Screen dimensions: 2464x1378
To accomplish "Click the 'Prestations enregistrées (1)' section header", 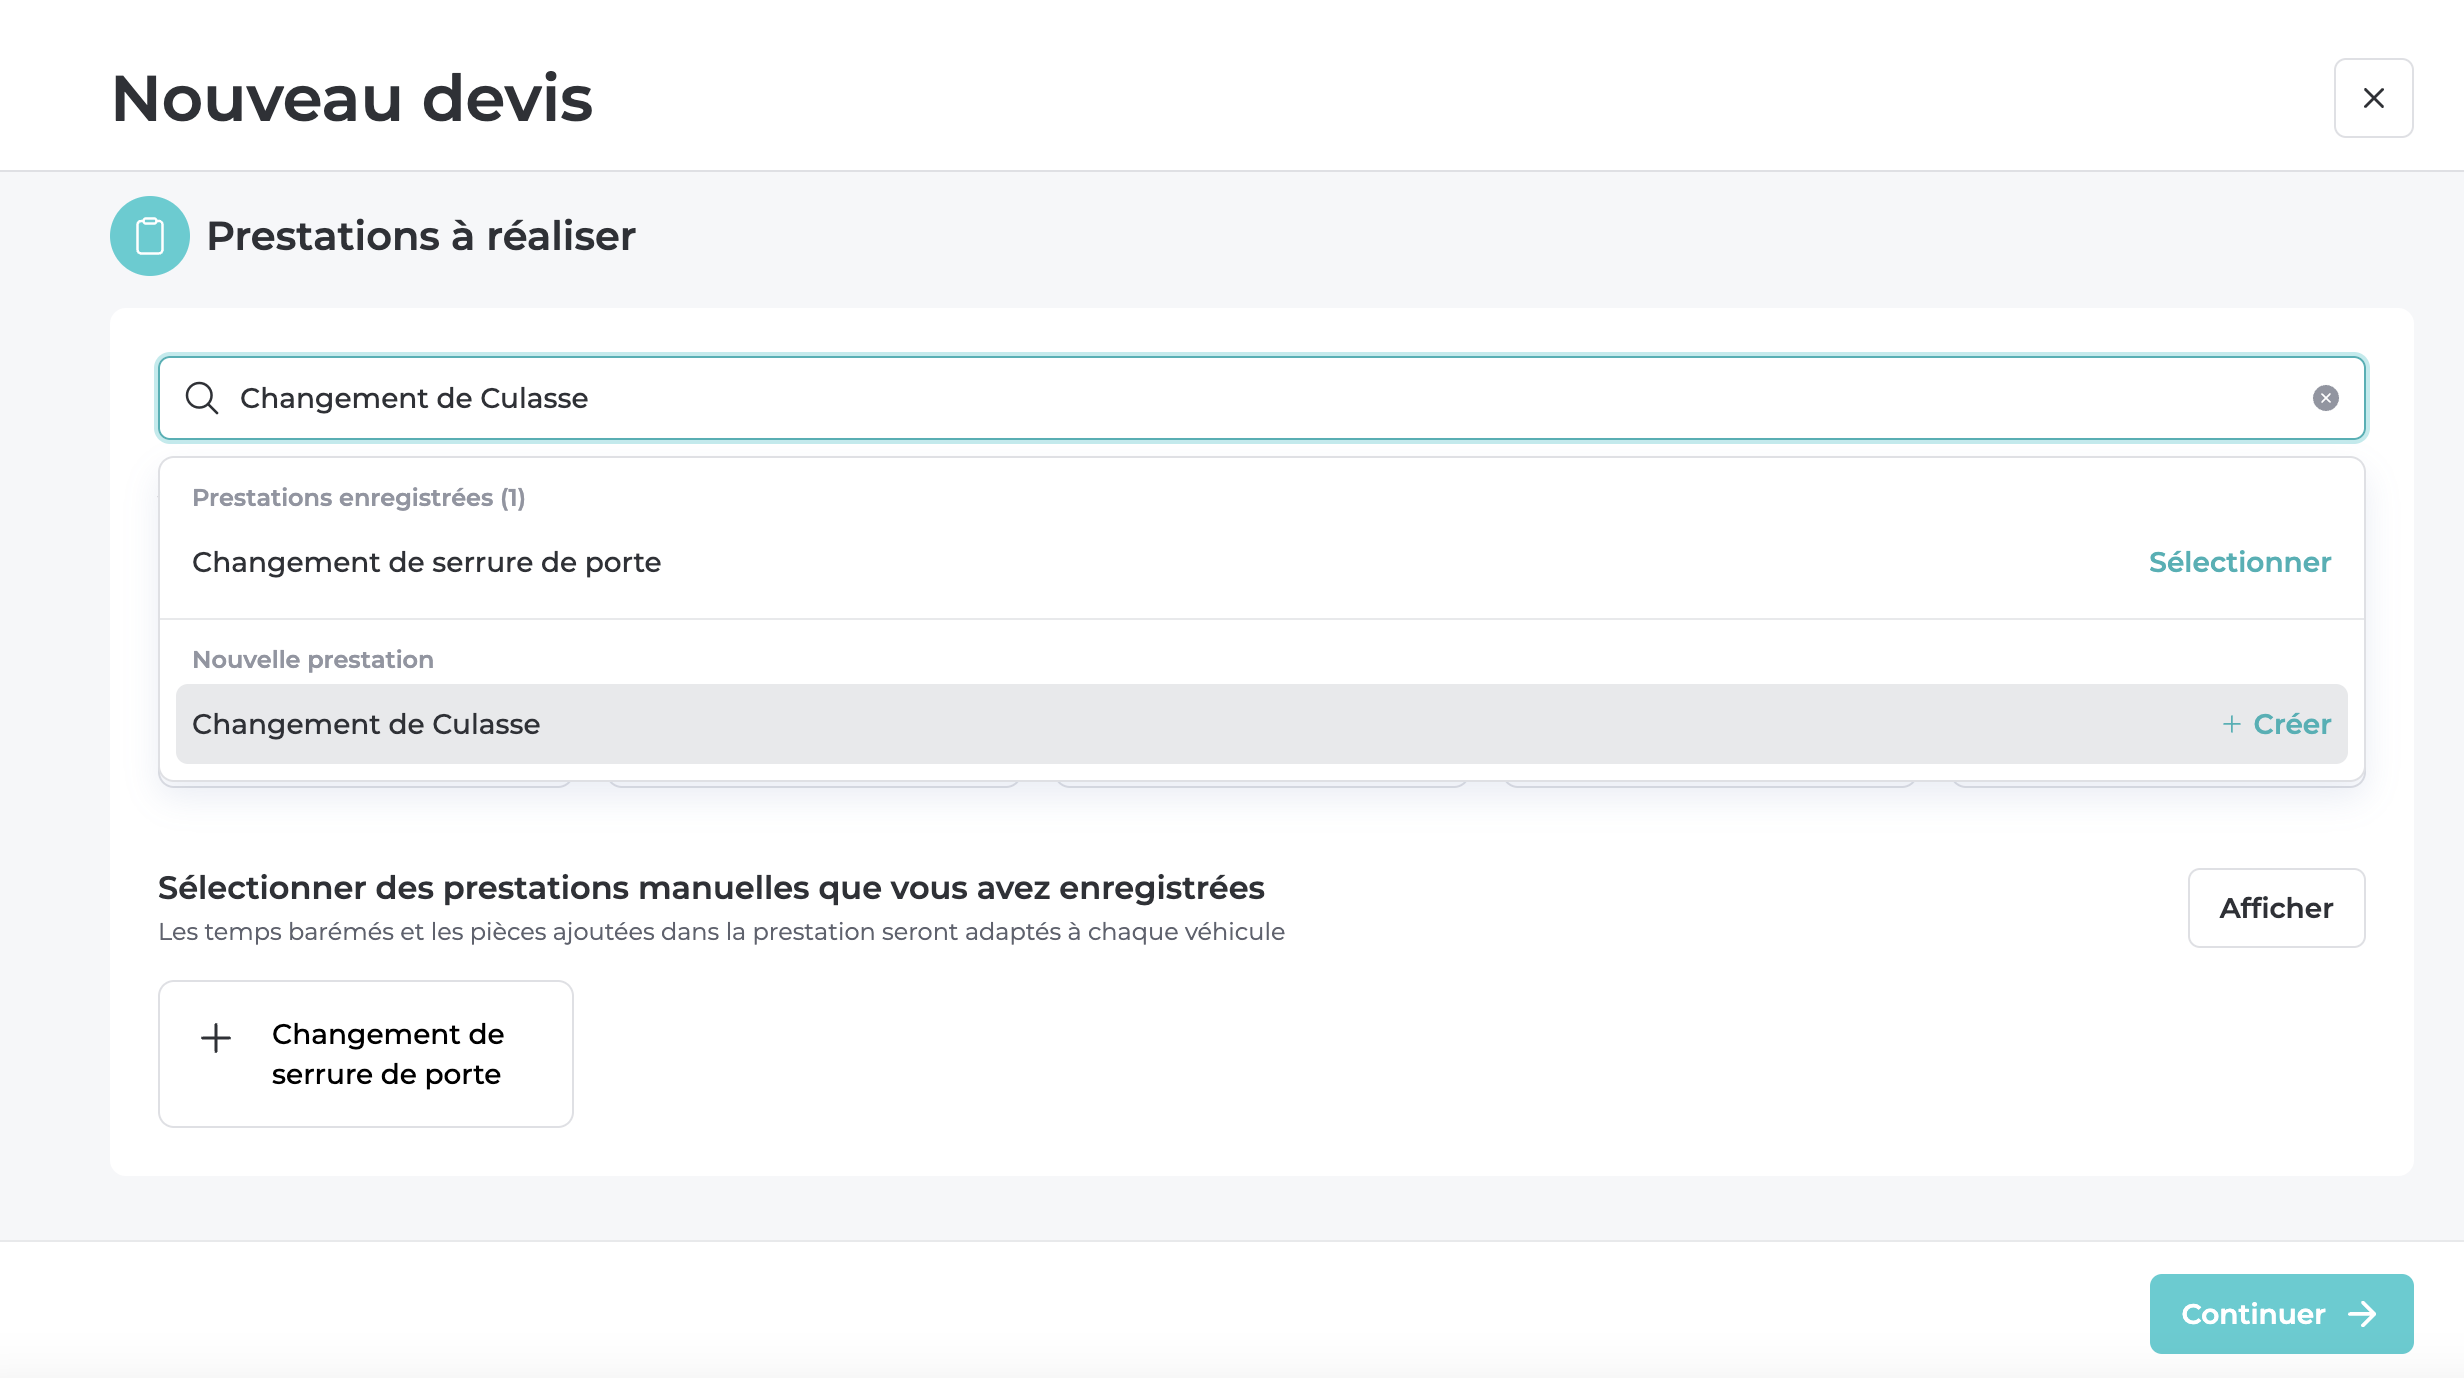I will coord(358,498).
